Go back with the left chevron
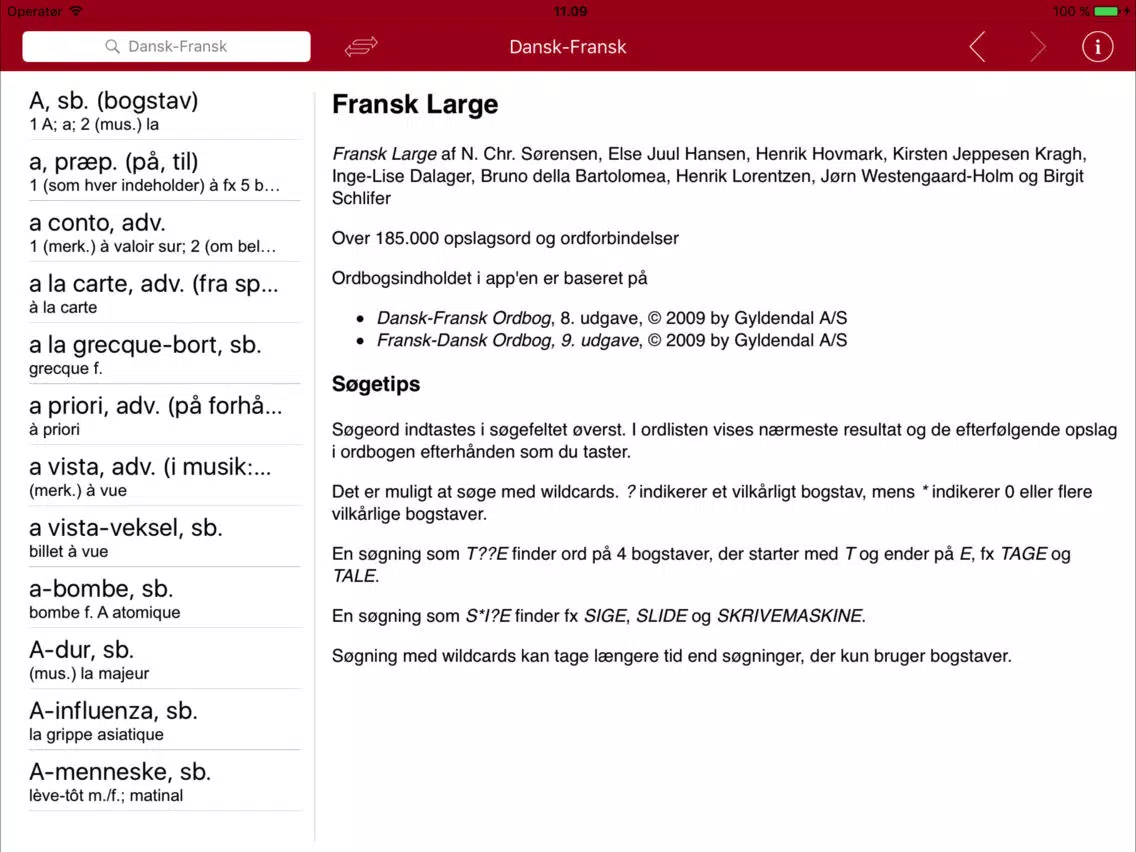Viewport: 1136px width, 852px height. [977, 47]
